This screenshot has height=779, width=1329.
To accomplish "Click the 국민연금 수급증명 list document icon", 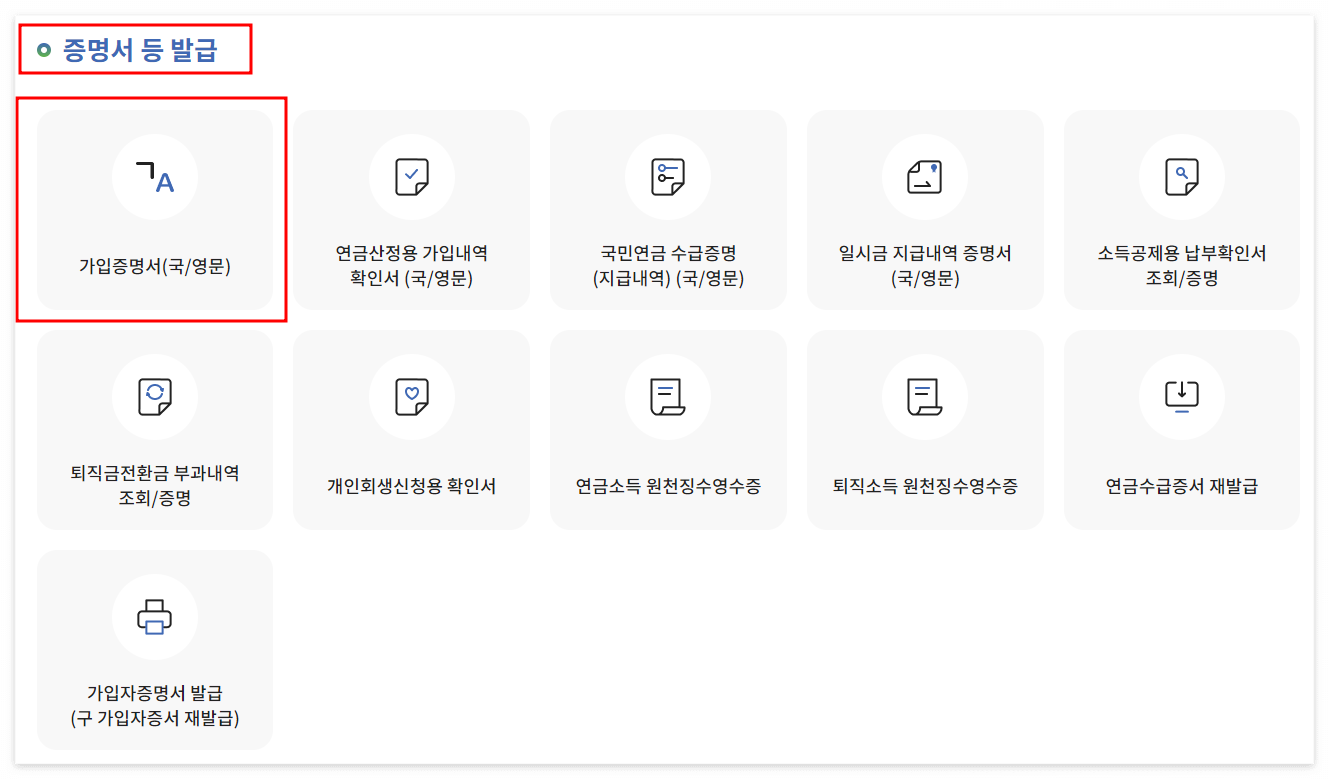I will (668, 177).
